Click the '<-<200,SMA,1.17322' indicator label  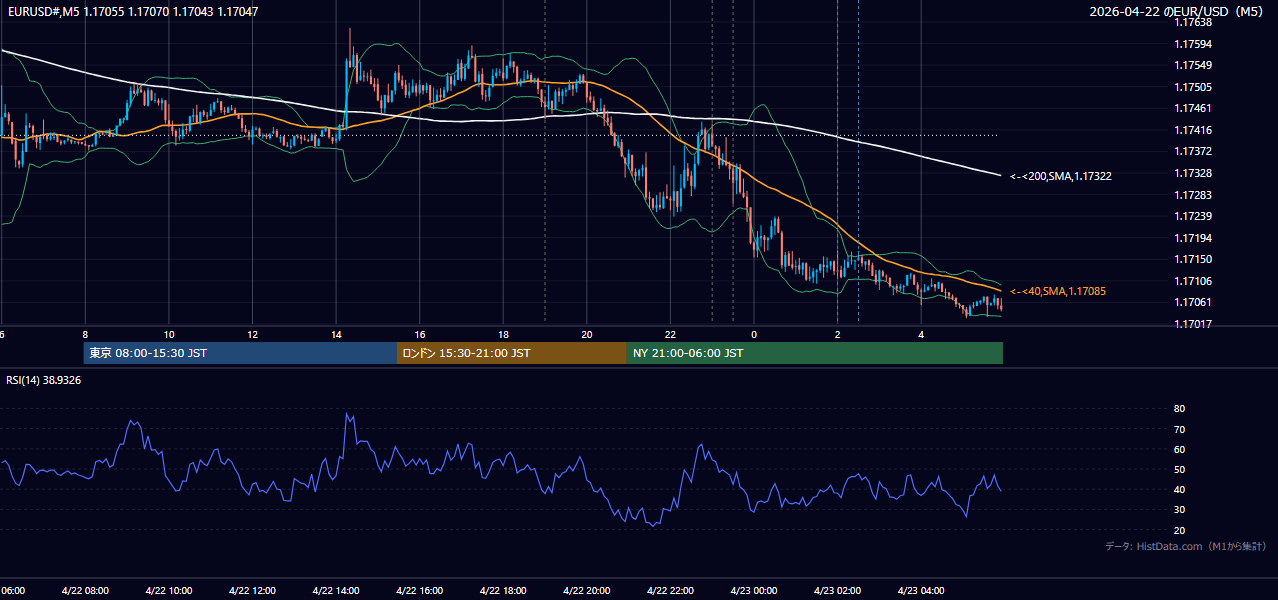pos(1061,176)
